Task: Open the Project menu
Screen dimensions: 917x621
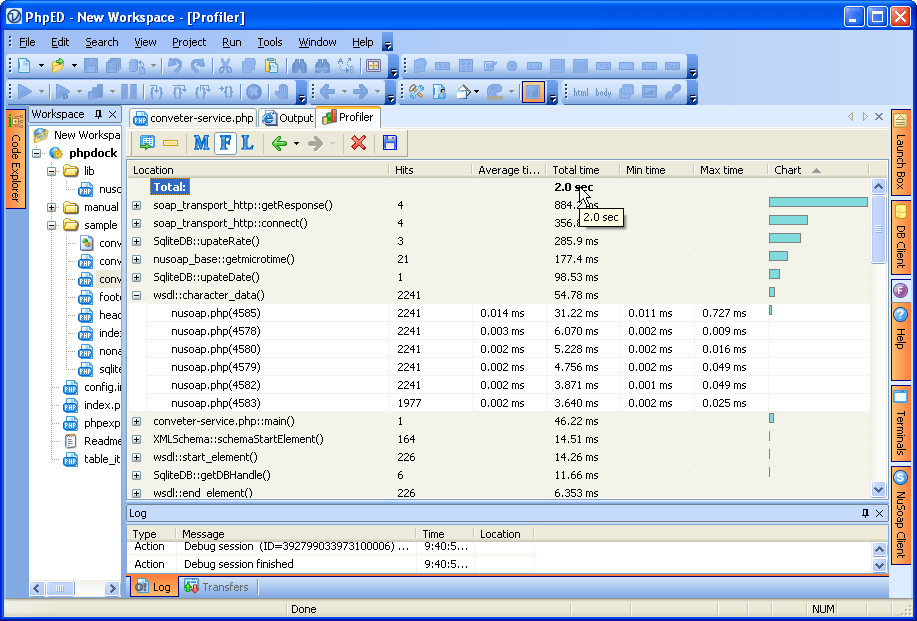Action: click(x=189, y=42)
